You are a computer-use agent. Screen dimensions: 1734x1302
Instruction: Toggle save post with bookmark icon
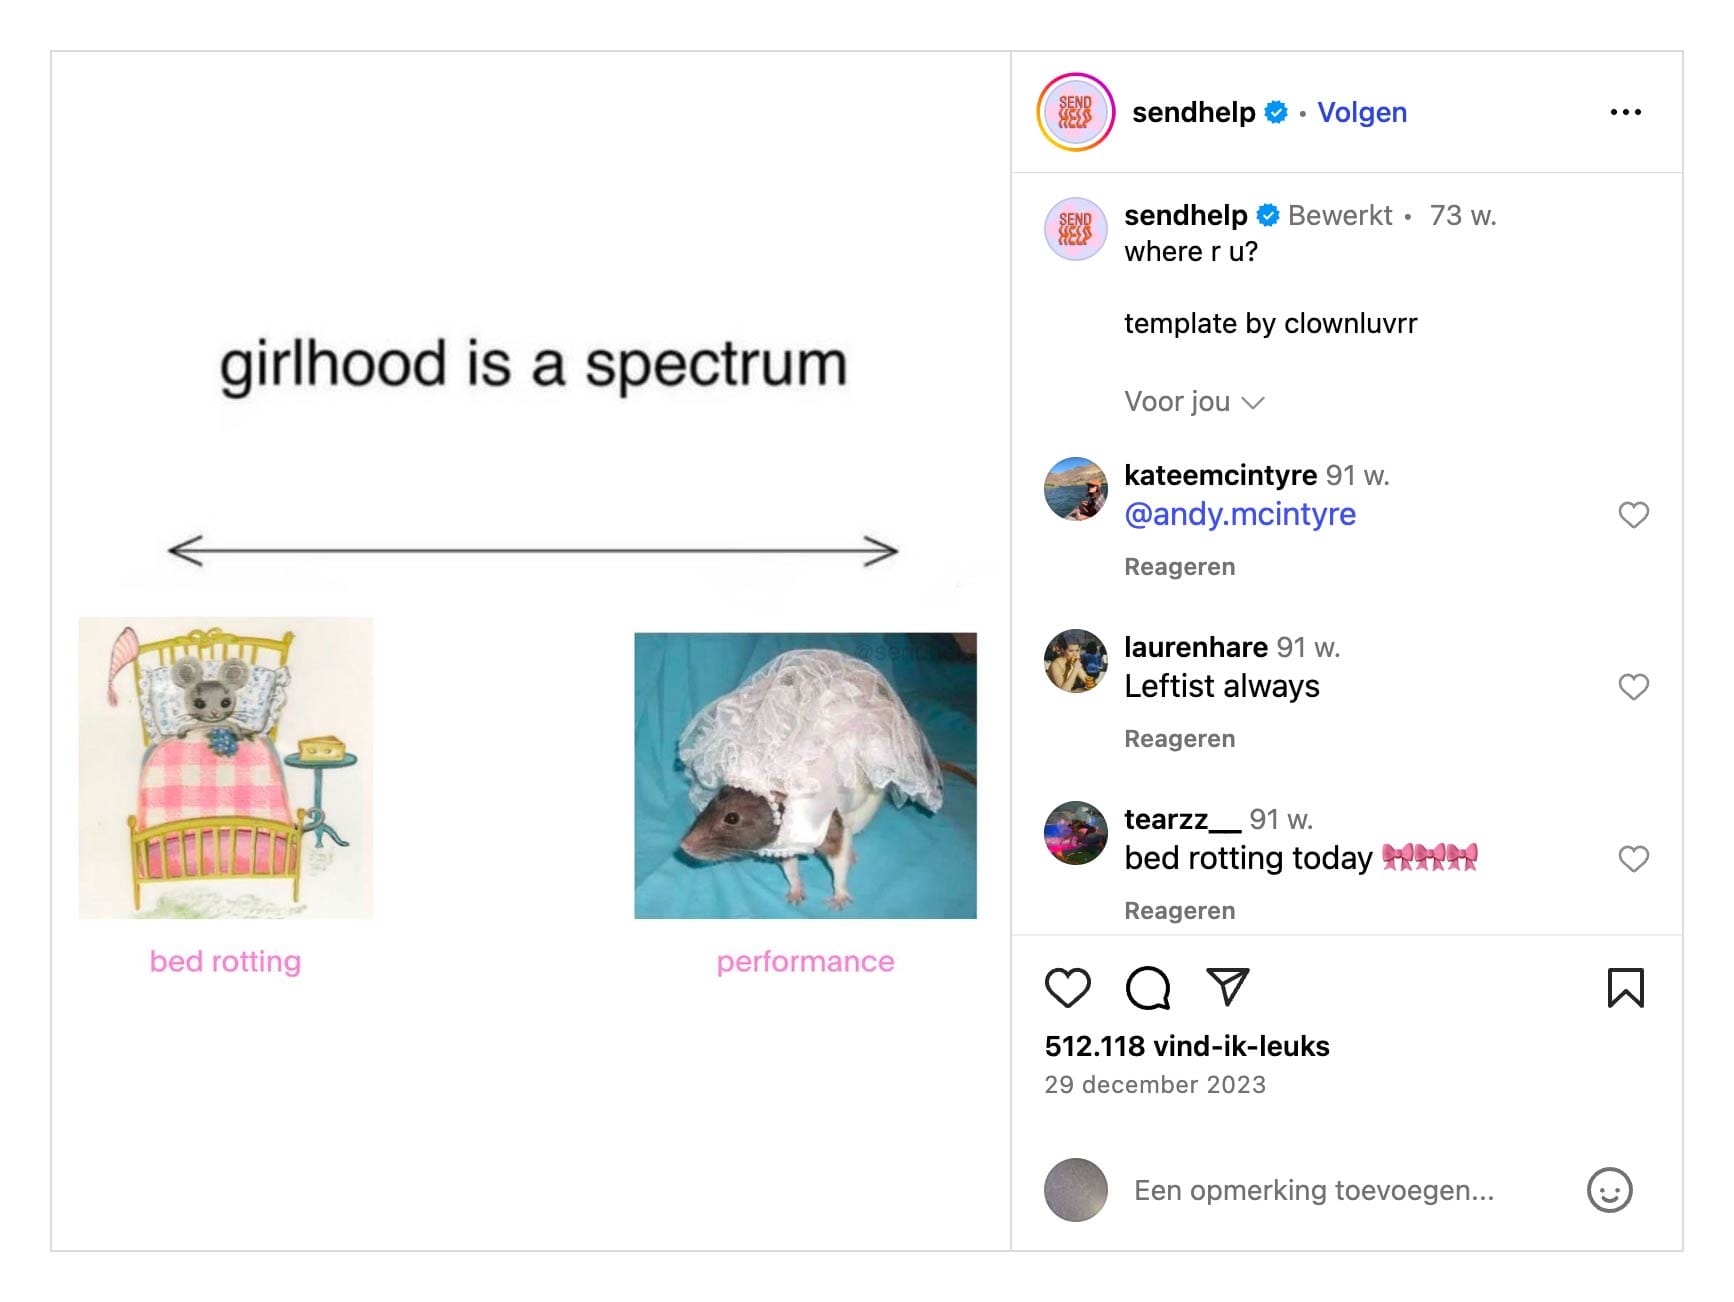pos(1625,988)
